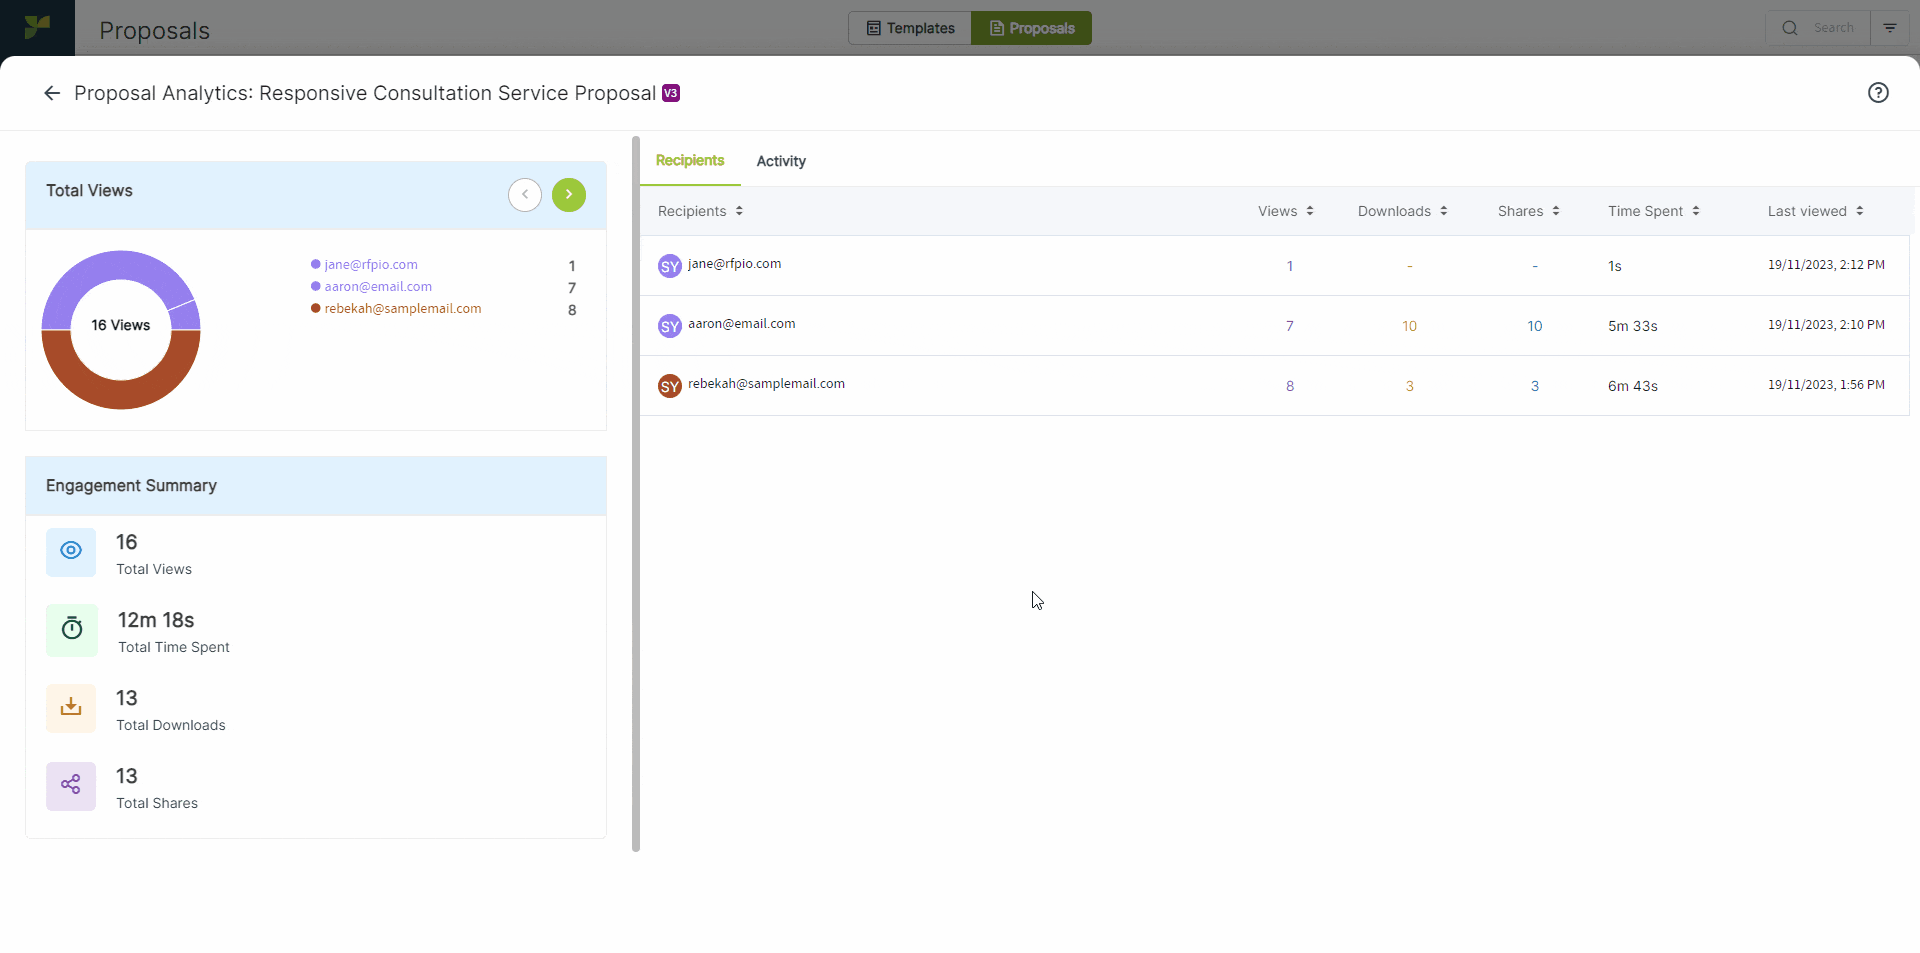This screenshot has height=953, width=1920.
Task: Open the help question mark icon
Action: pyautogui.click(x=1878, y=93)
